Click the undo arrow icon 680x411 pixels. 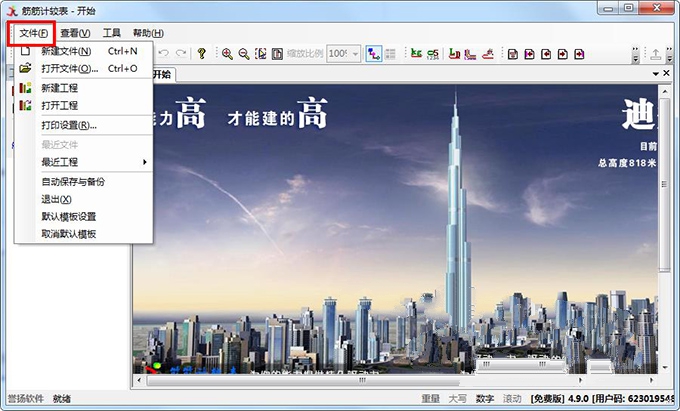point(163,53)
